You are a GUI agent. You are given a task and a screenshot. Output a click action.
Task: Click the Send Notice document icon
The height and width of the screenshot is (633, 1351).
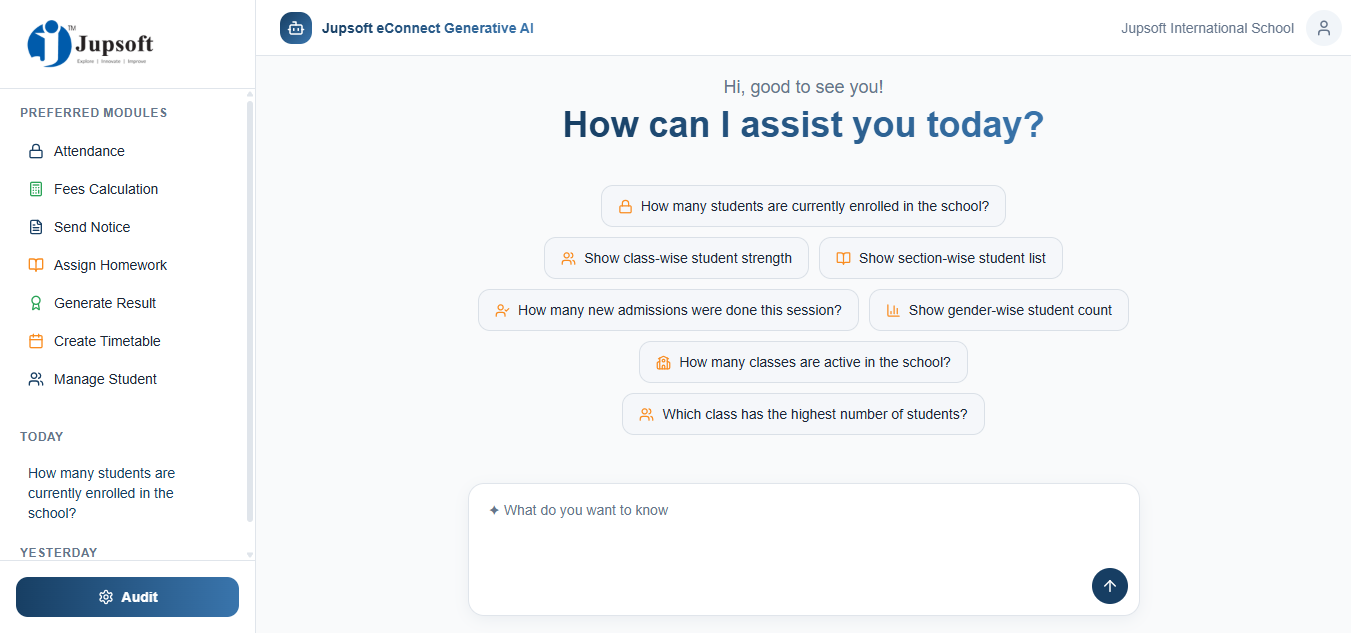pyautogui.click(x=36, y=228)
